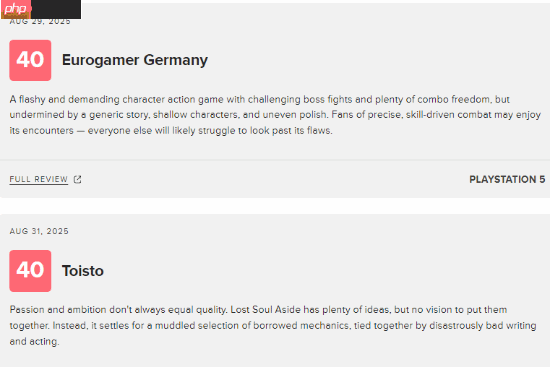
Task: Click the line starting 'together. Instead, it settles'
Action: pos(273,326)
